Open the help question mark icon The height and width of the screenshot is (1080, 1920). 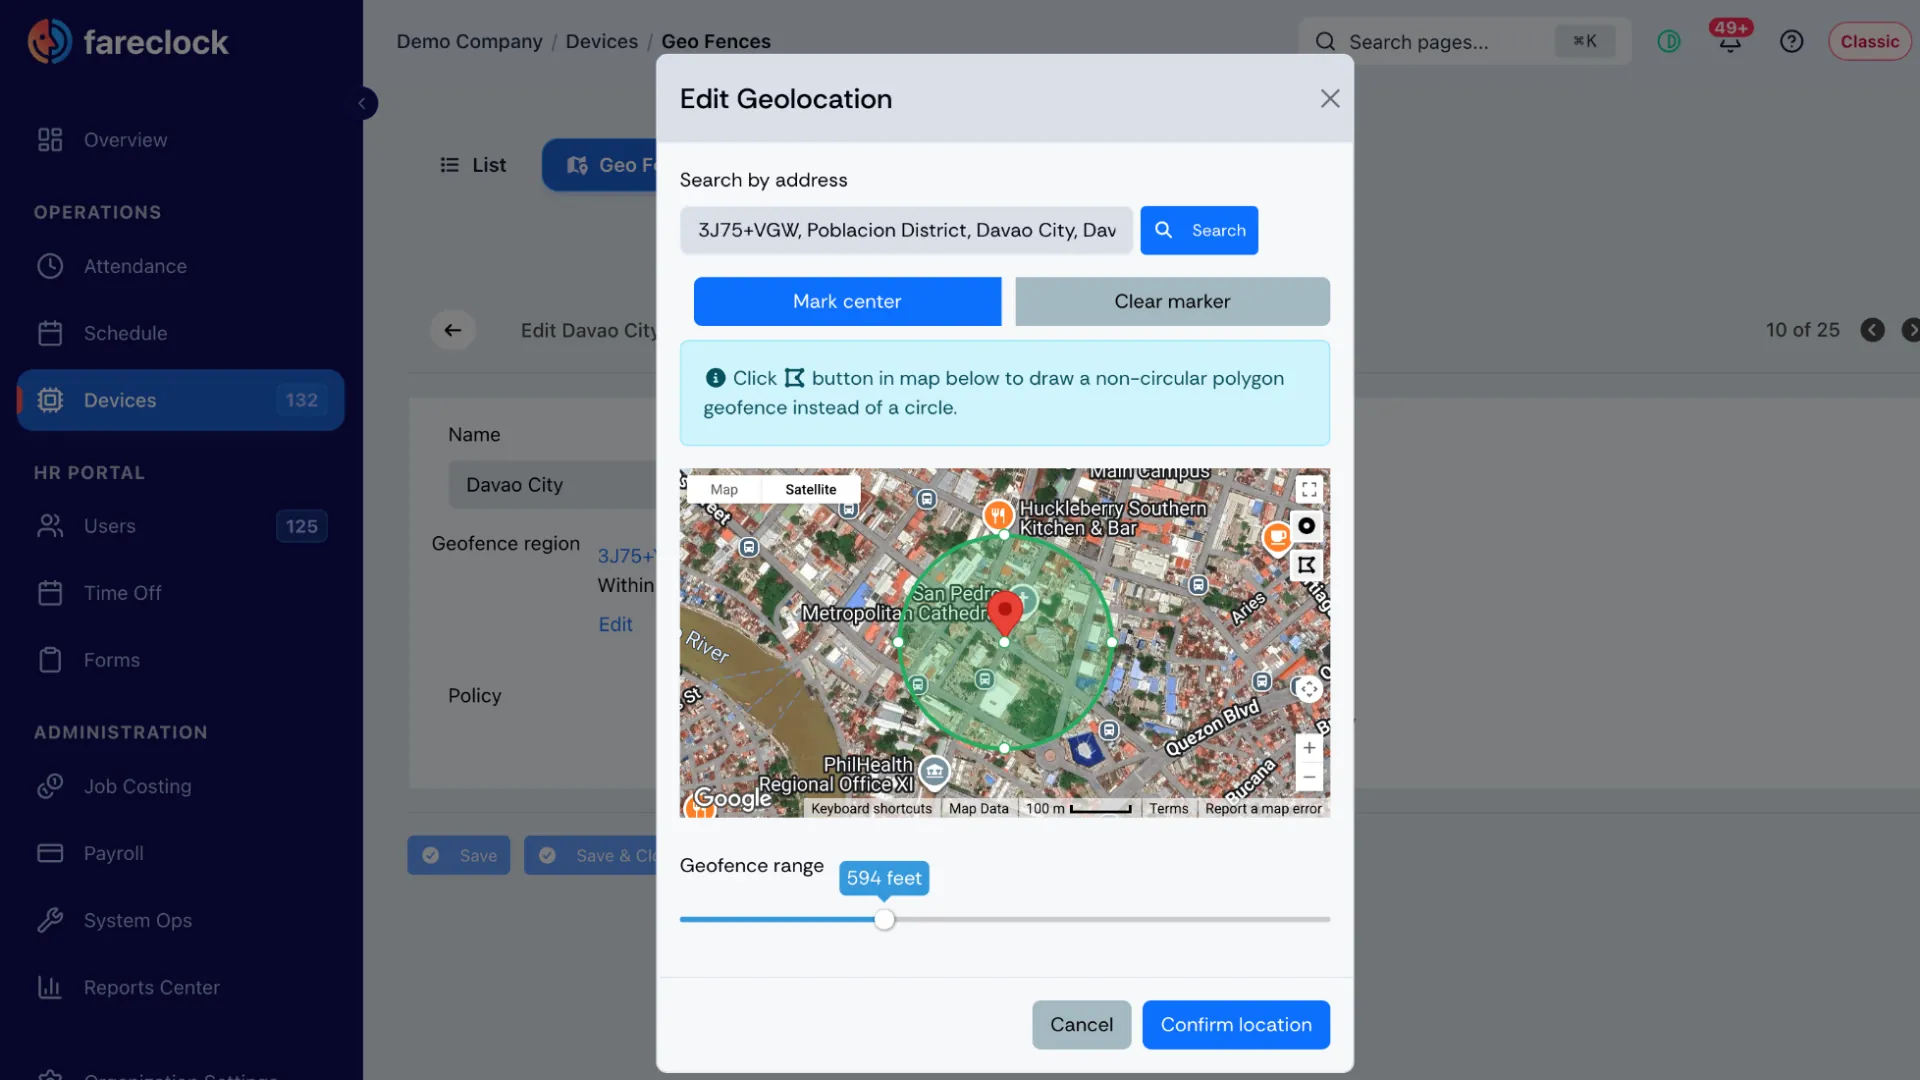[1791, 41]
